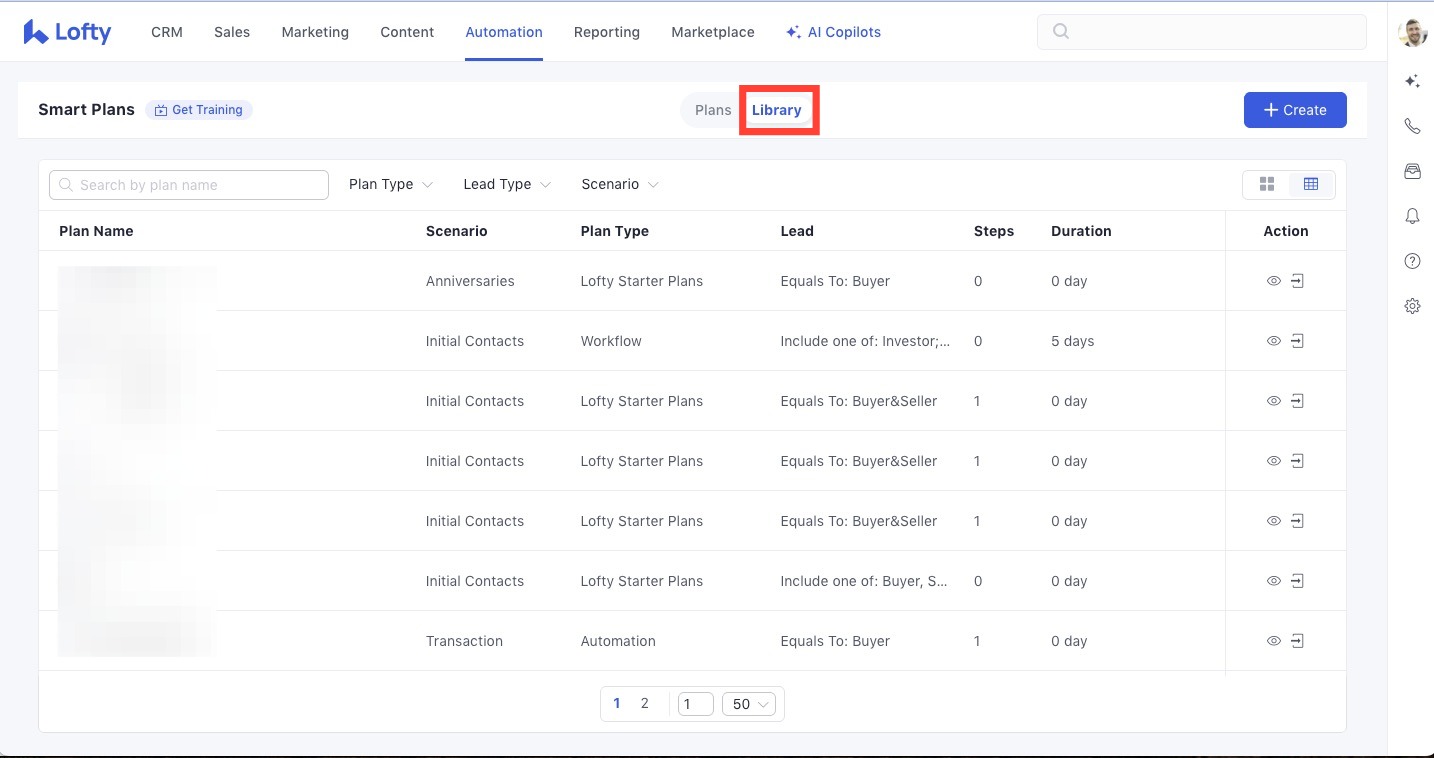Enable table view layout
The height and width of the screenshot is (758, 1434).
tap(1311, 184)
